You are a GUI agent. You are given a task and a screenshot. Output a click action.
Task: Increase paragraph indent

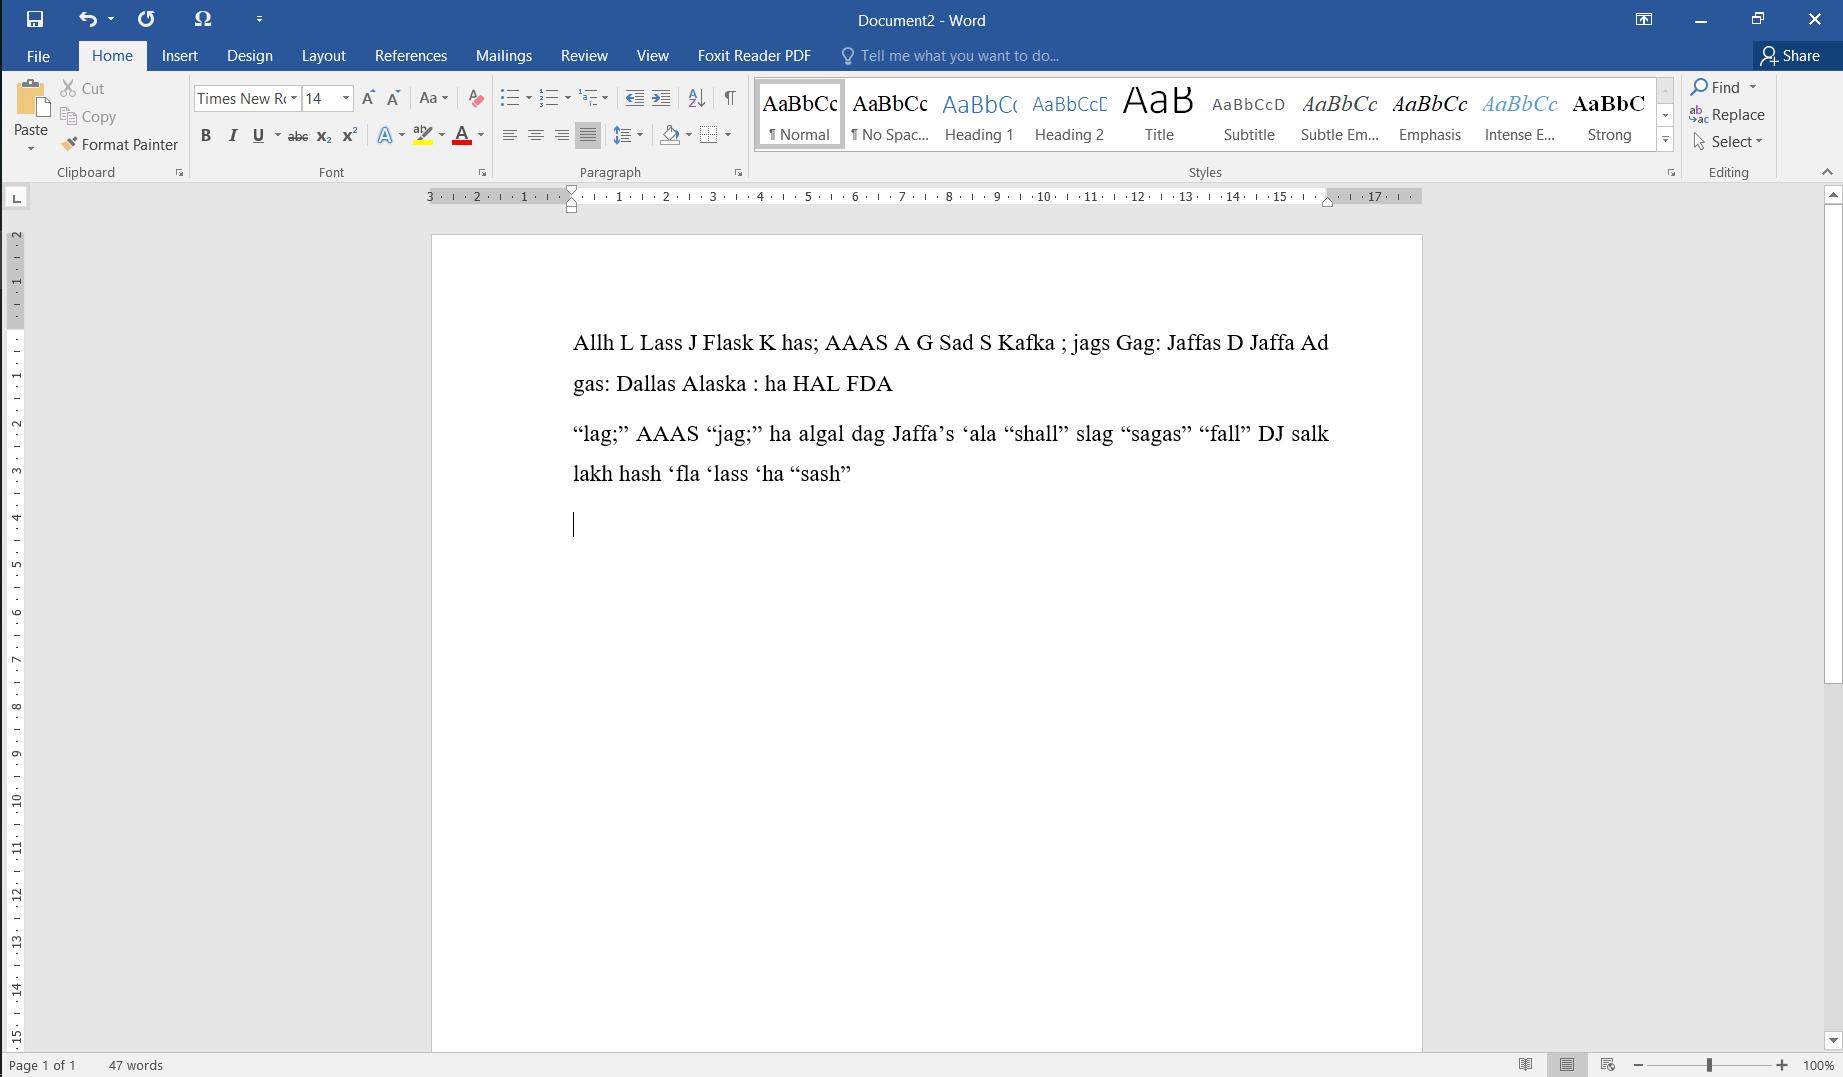click(661, 98)
